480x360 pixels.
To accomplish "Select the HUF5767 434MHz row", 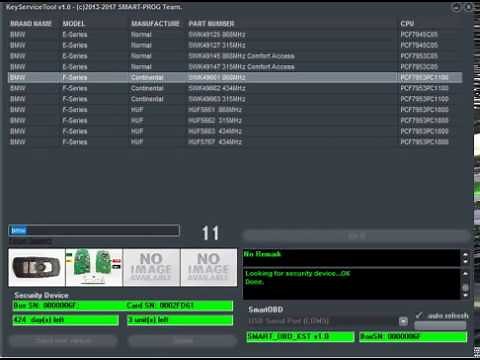I will pos(235,142).
